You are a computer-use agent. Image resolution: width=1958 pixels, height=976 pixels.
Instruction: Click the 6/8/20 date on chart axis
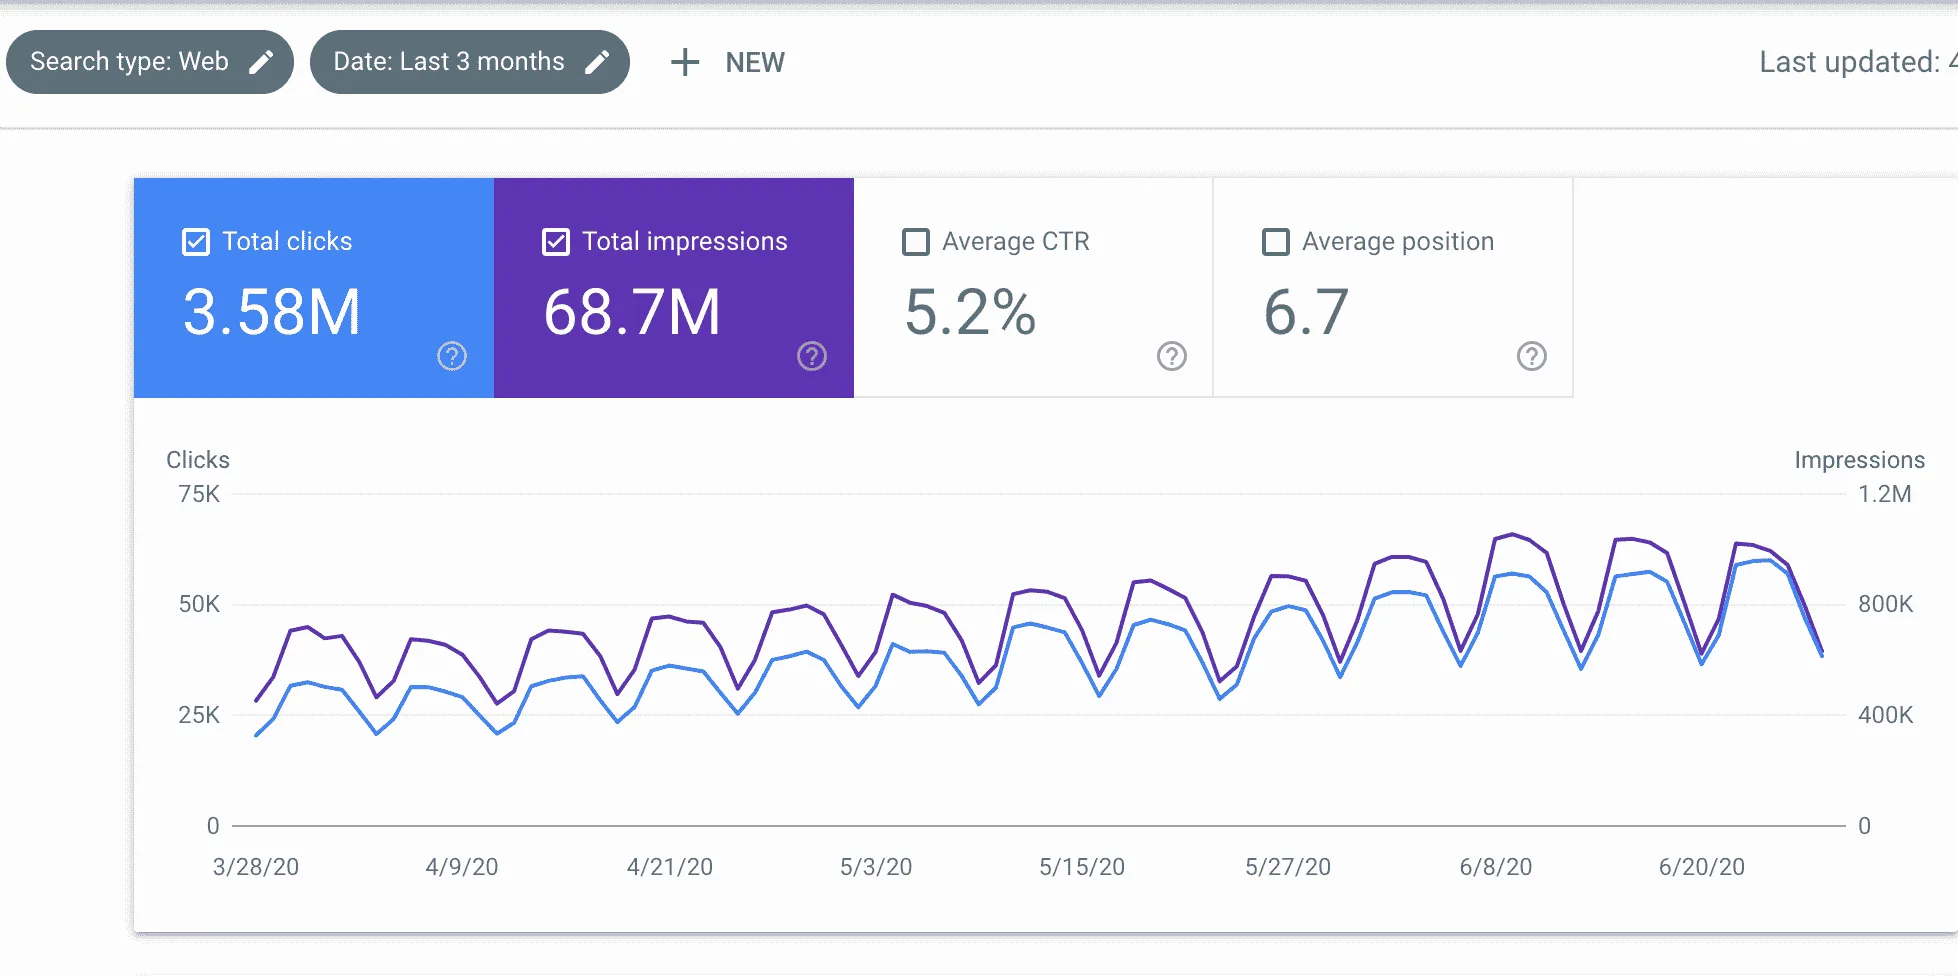coord(1496,867)
